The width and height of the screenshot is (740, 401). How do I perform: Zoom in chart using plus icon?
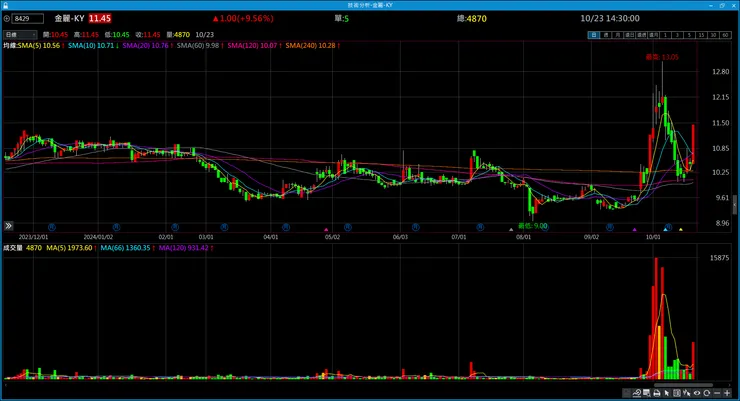pos(727,393)
